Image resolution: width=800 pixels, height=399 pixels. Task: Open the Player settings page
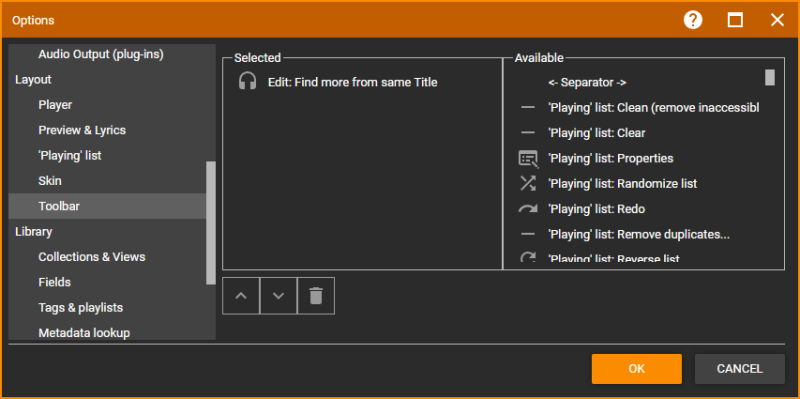[55, 105]
